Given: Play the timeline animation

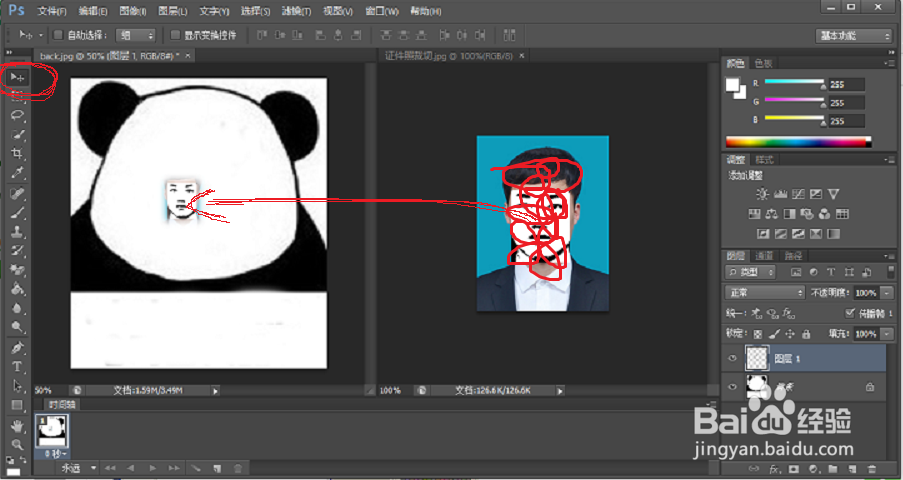Looking at the screenshot, I should coord(152,468).
